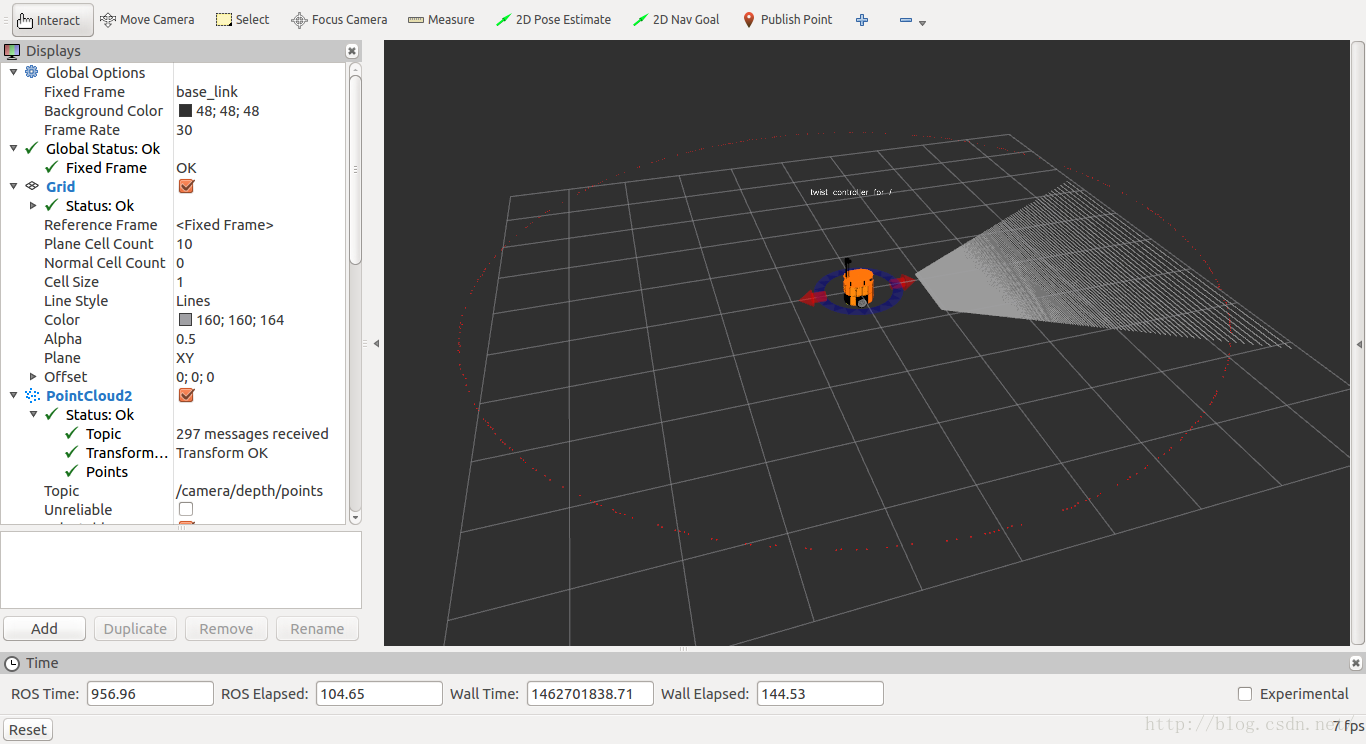Activate 2D Pose Estimate tool

click(553, 20)
